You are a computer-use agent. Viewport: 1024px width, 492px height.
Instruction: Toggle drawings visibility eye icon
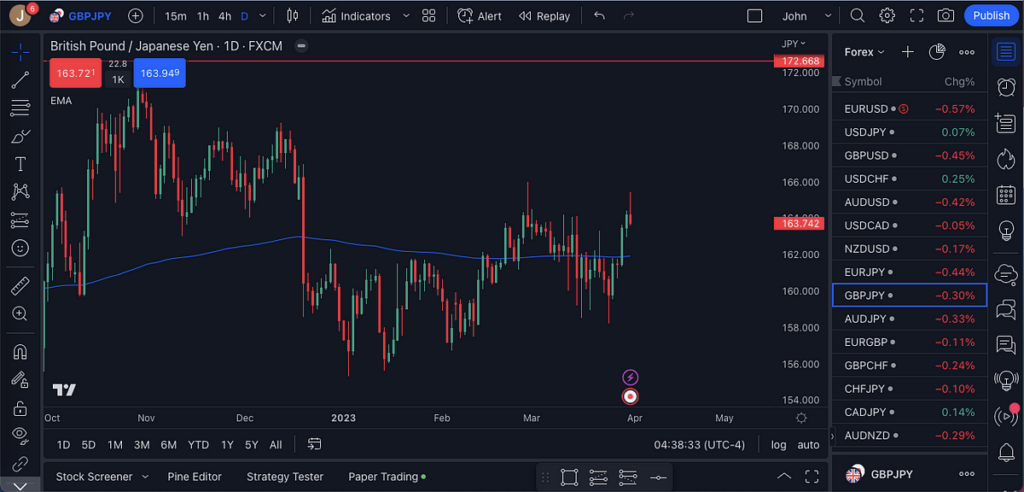pos(20,434)
